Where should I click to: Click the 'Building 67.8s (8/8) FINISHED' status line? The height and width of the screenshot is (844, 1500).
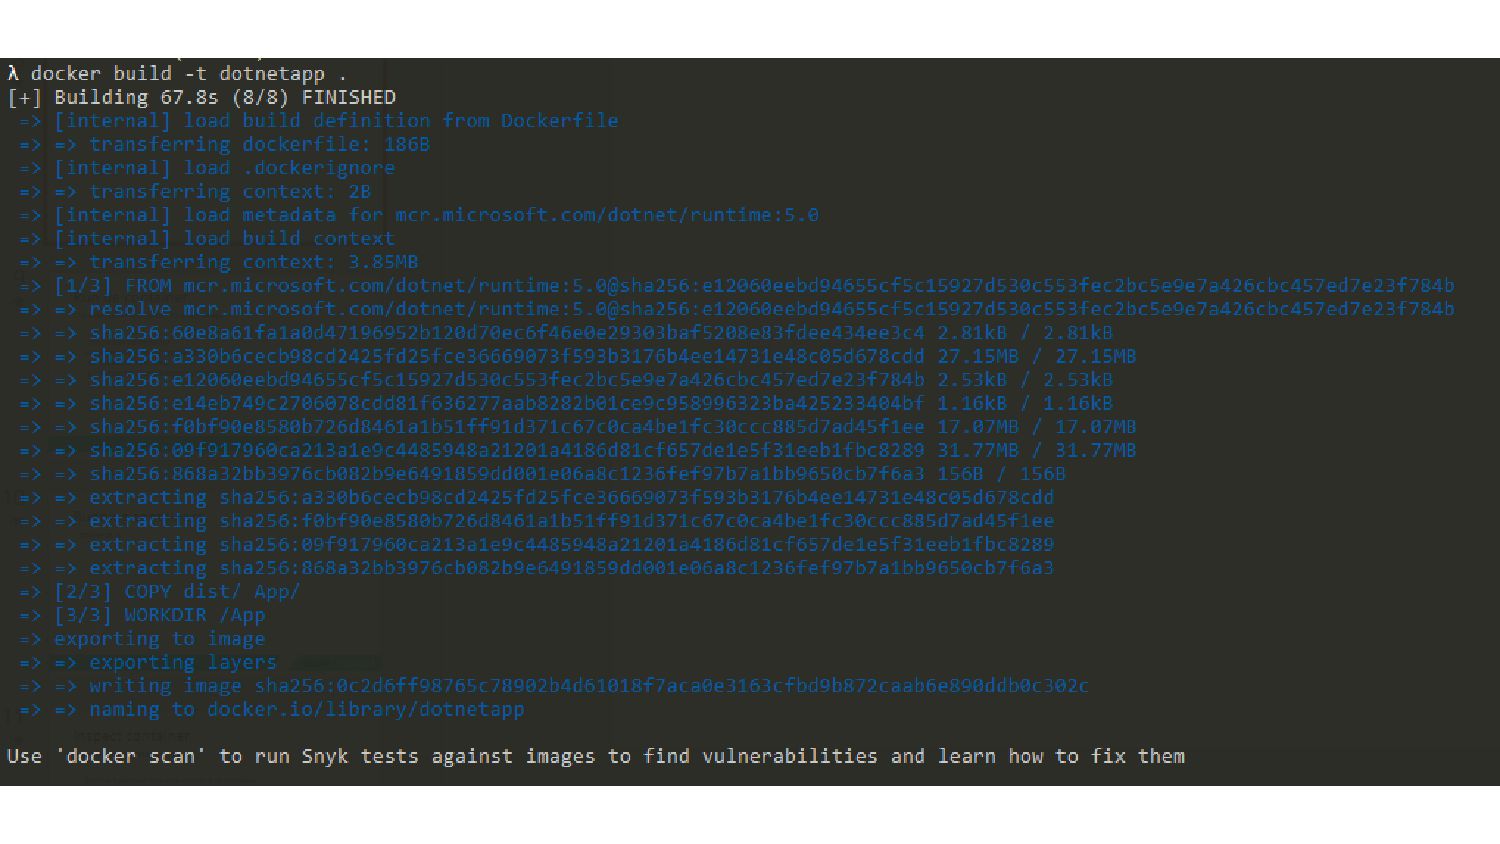click(x=201, y=98)
